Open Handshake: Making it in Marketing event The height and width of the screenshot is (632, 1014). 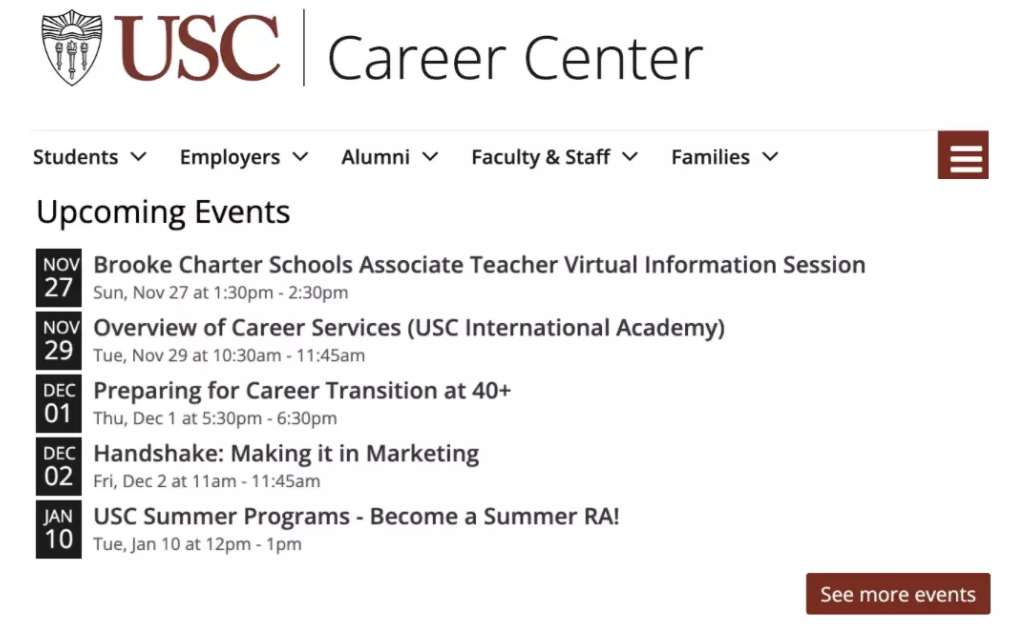(x=286, y=453)
